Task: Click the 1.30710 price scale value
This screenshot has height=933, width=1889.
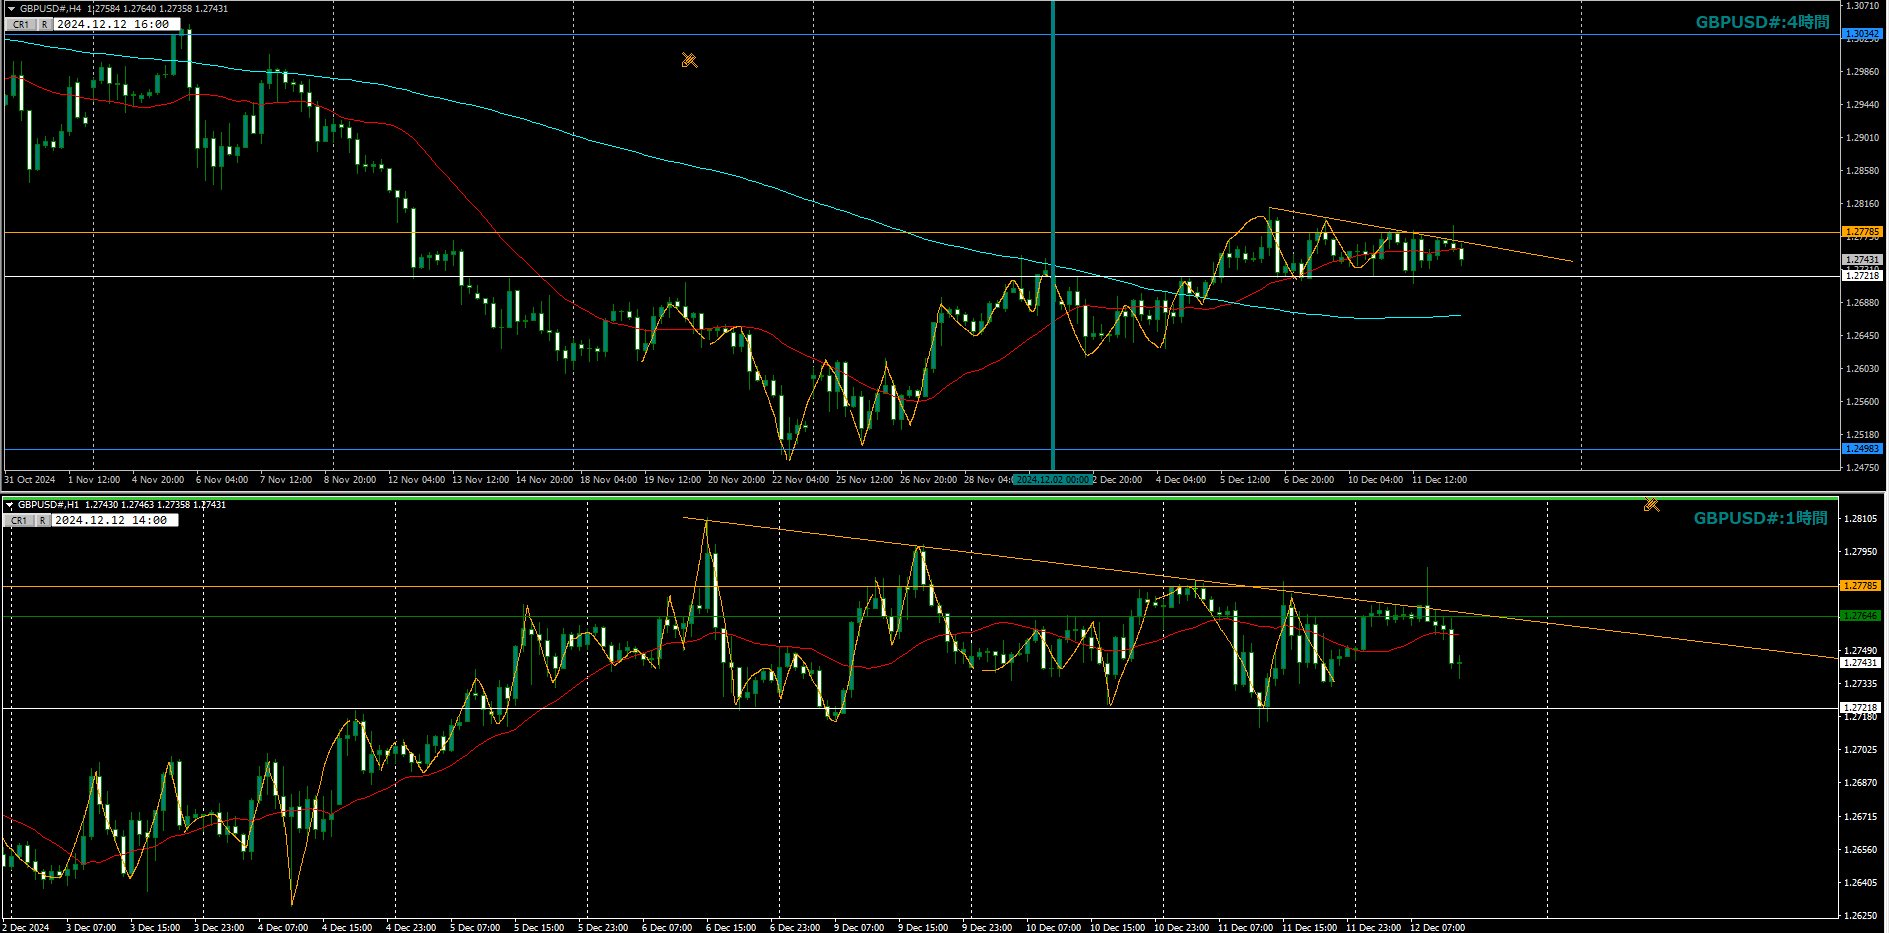Action: [1862, 6]
